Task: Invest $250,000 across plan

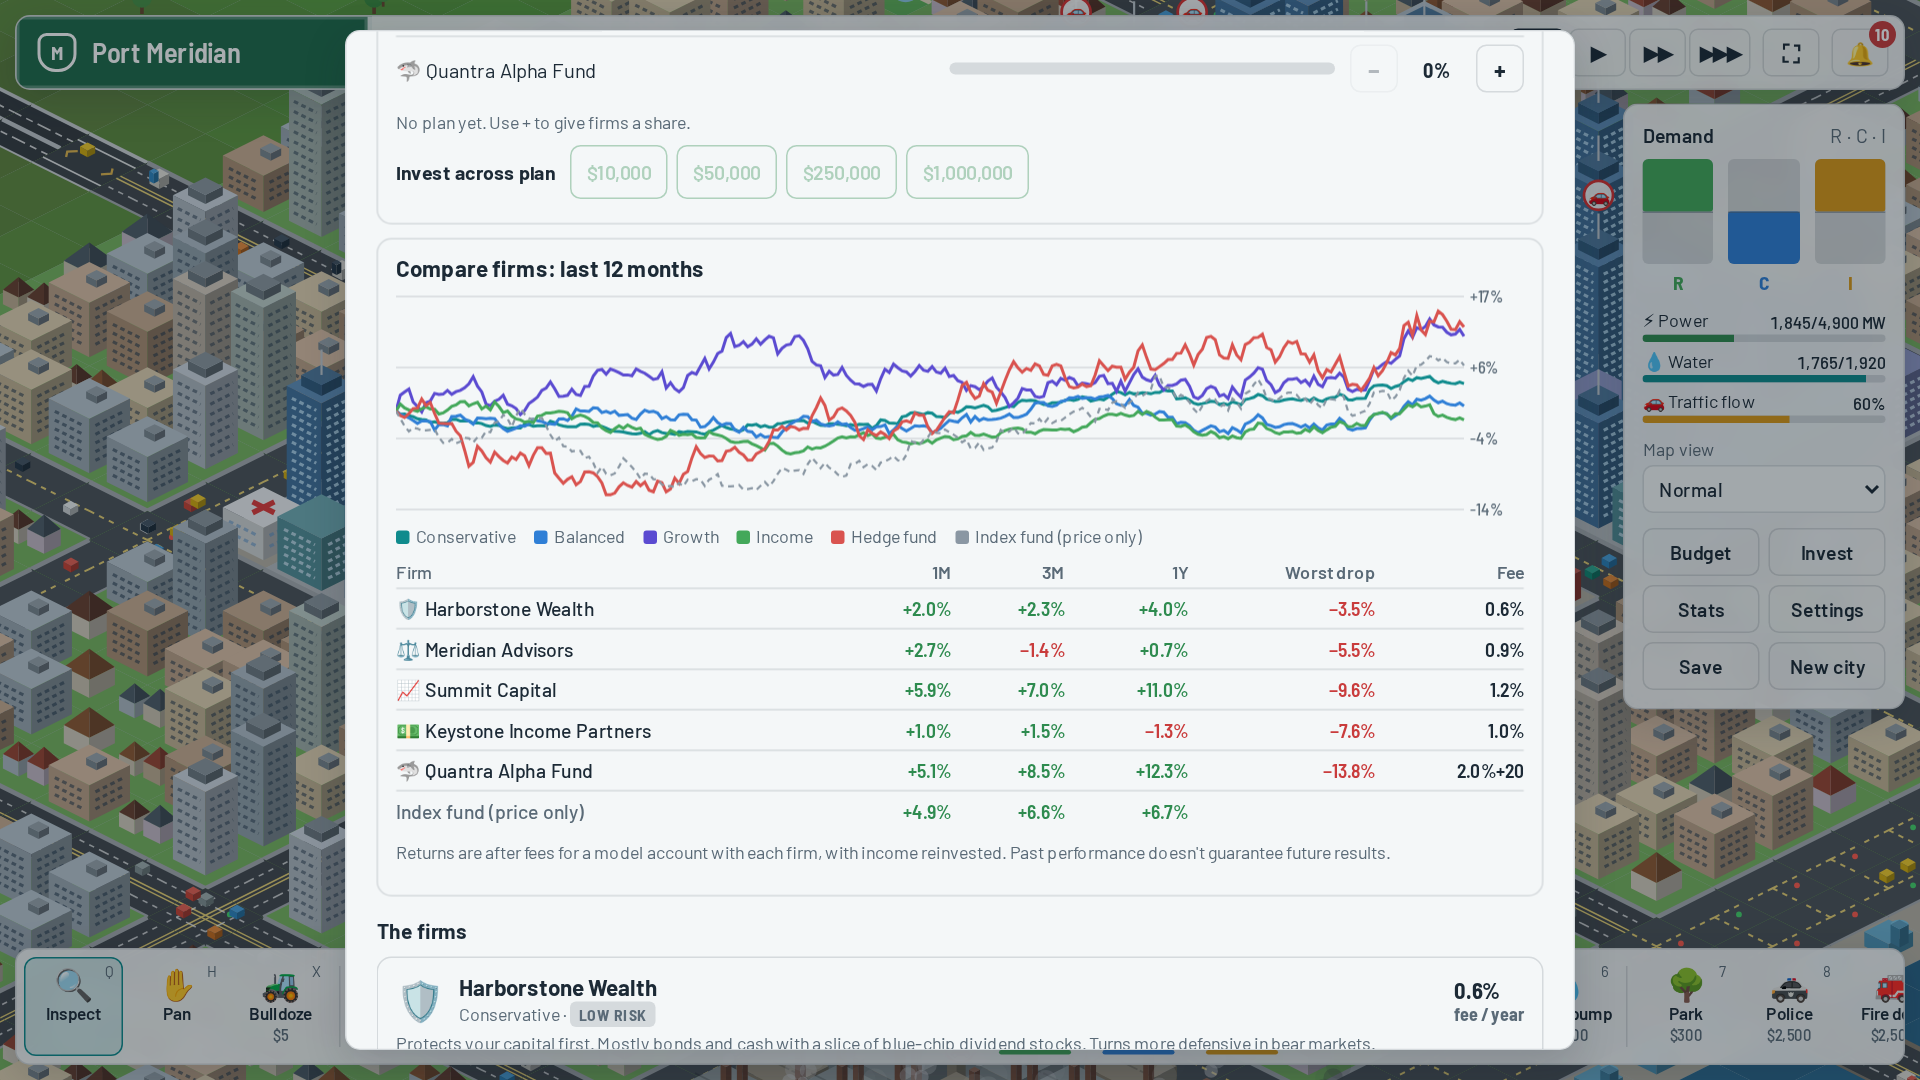Action: 842,173
